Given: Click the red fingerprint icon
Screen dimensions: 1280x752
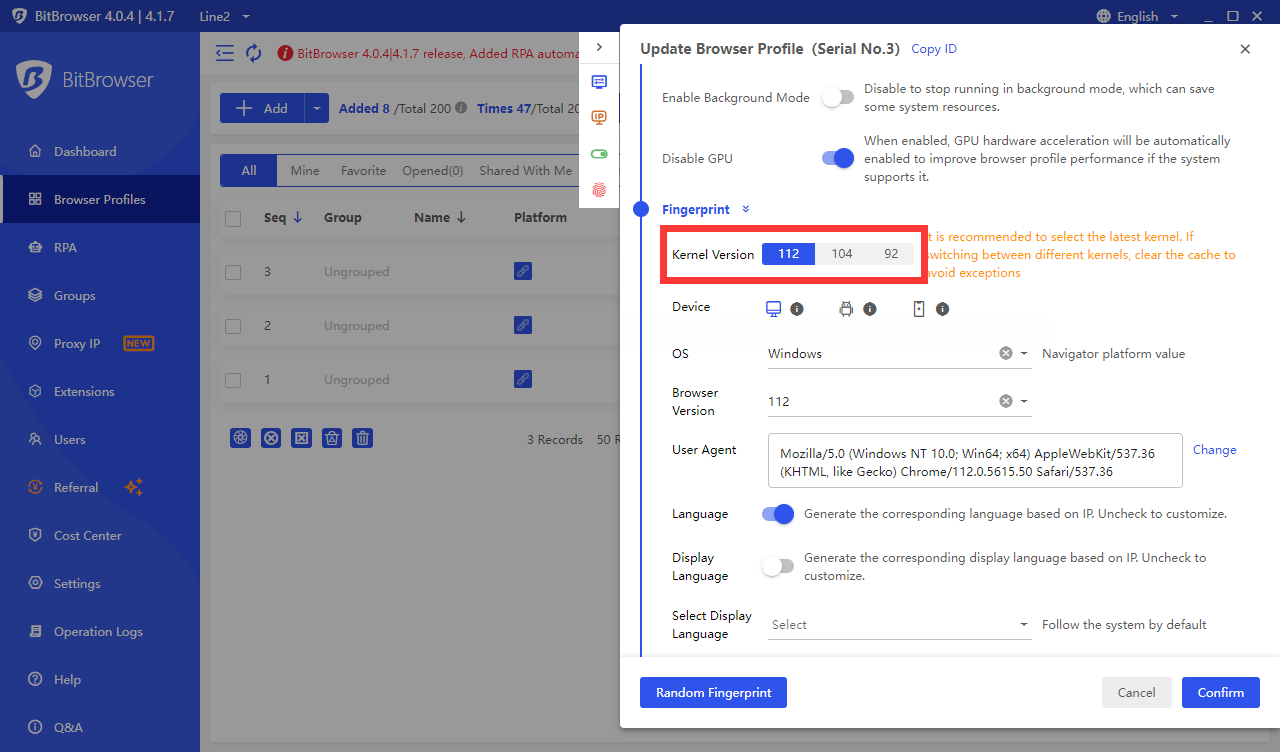Looking at the screenshot, I should [599, 190].
